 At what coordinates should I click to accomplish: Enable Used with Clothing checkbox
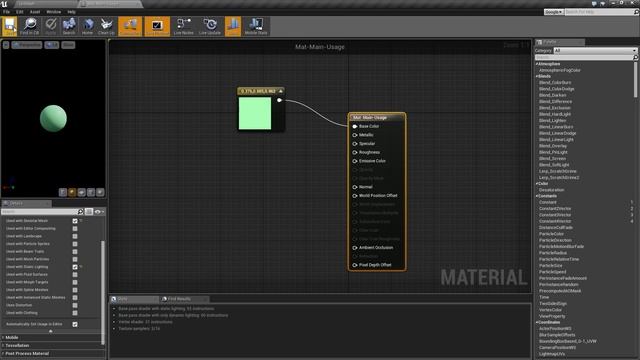(x=75, y=313)
